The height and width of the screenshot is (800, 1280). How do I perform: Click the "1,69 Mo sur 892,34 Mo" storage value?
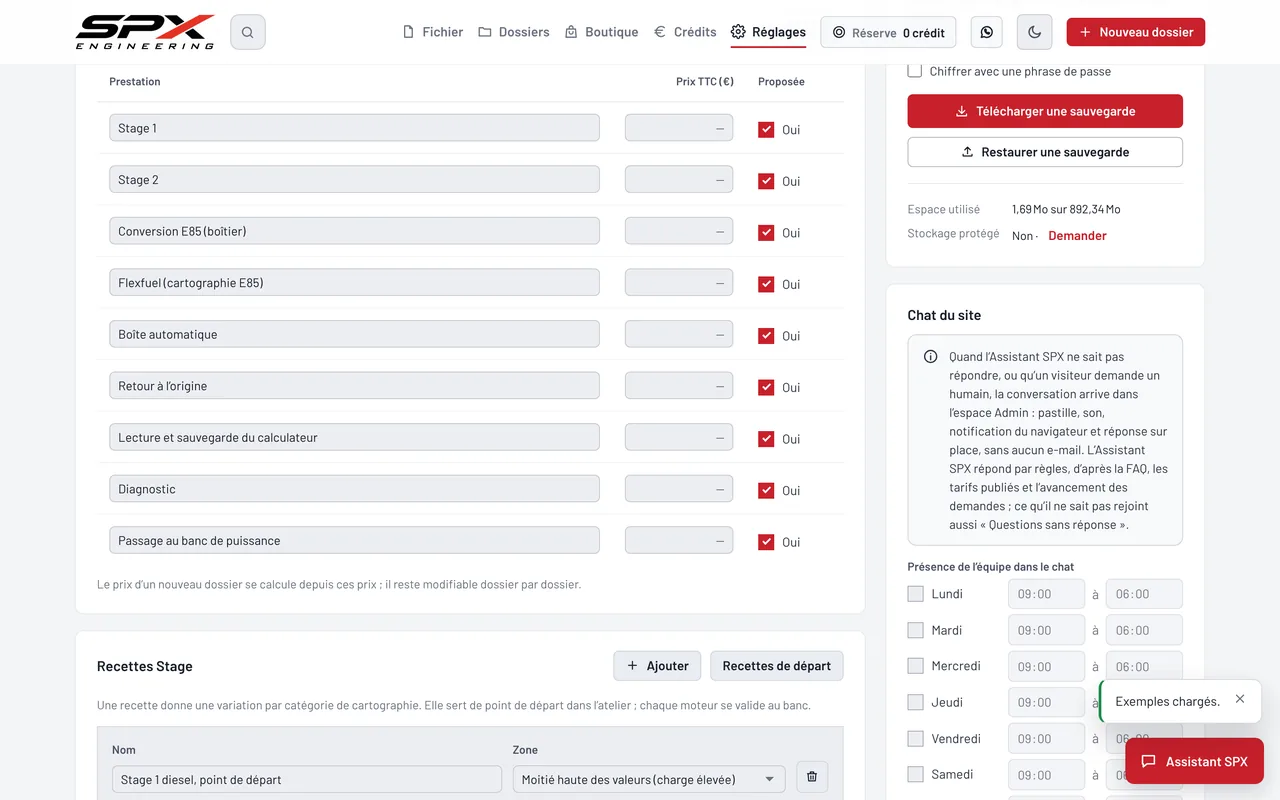(x=1066, y=210)
